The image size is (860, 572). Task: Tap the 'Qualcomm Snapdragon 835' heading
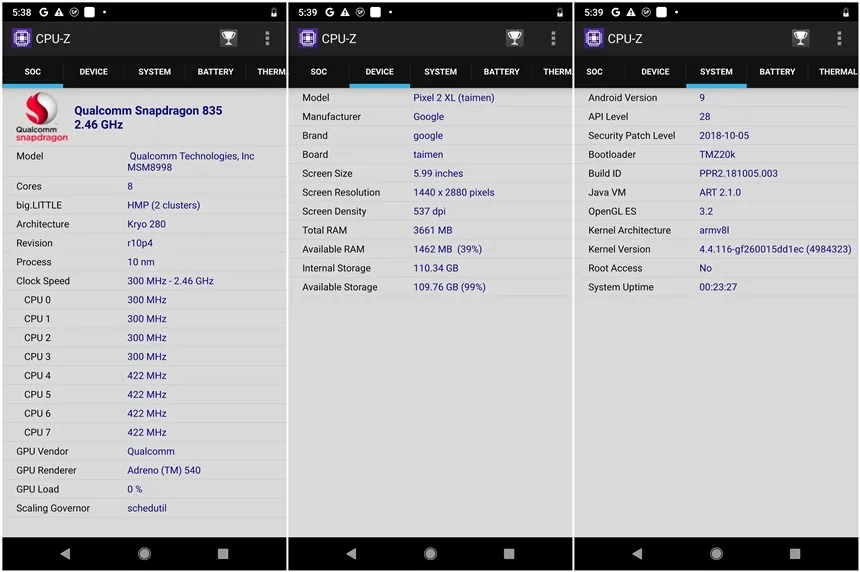(x=148, y=111)
